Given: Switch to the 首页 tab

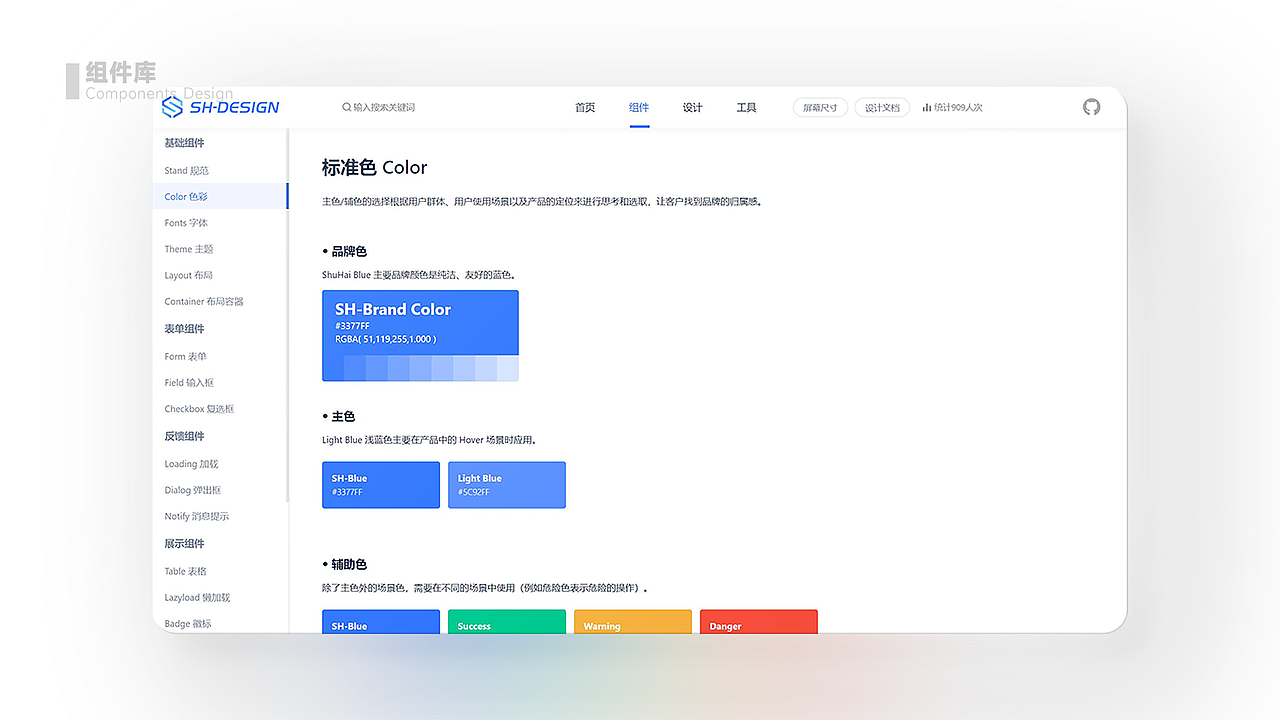Looking at the screenshot, I should (585, 106).
